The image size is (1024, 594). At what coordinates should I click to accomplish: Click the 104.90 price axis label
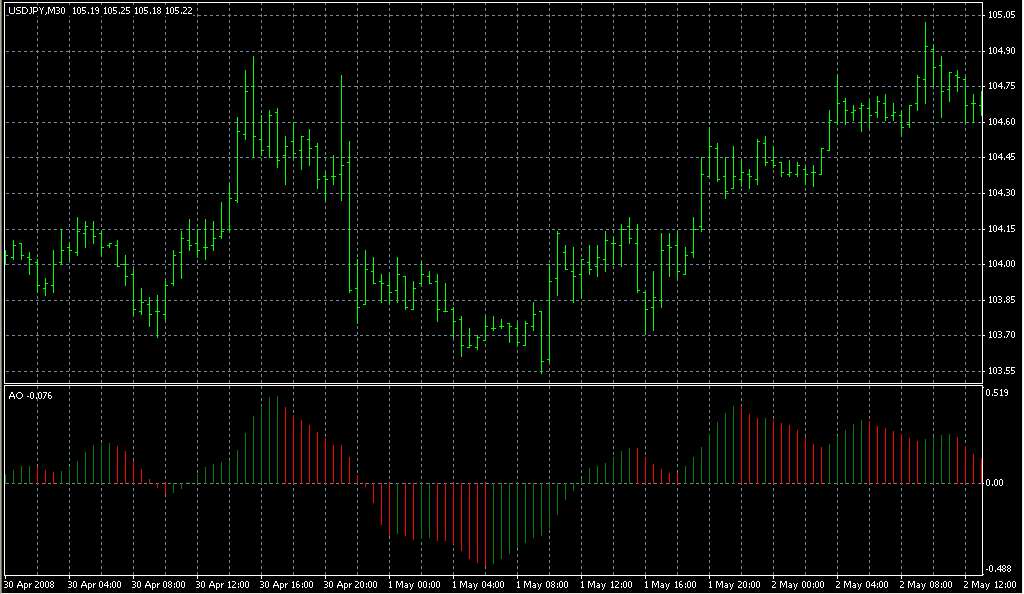pyautogui.click(x=1001, y=51)
